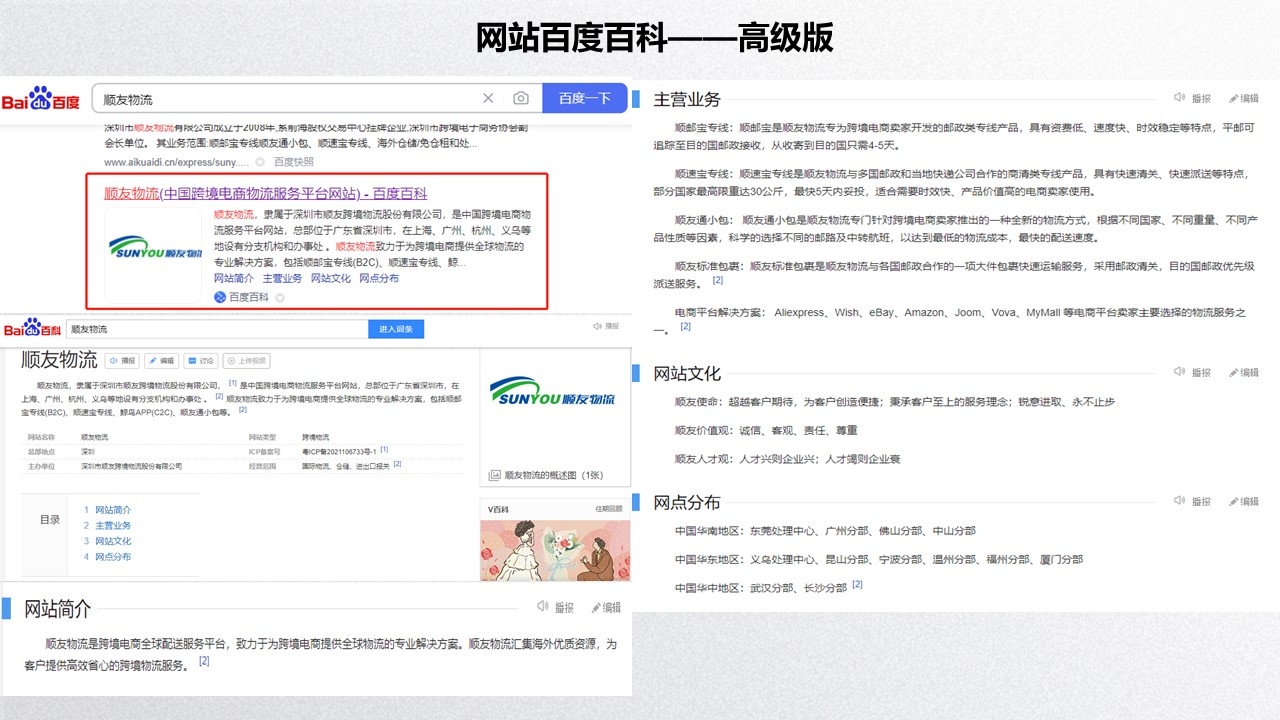This screenshot has height=720, width=1280.
Task: Select the 顺友价值观 line text
Action: 766,430
